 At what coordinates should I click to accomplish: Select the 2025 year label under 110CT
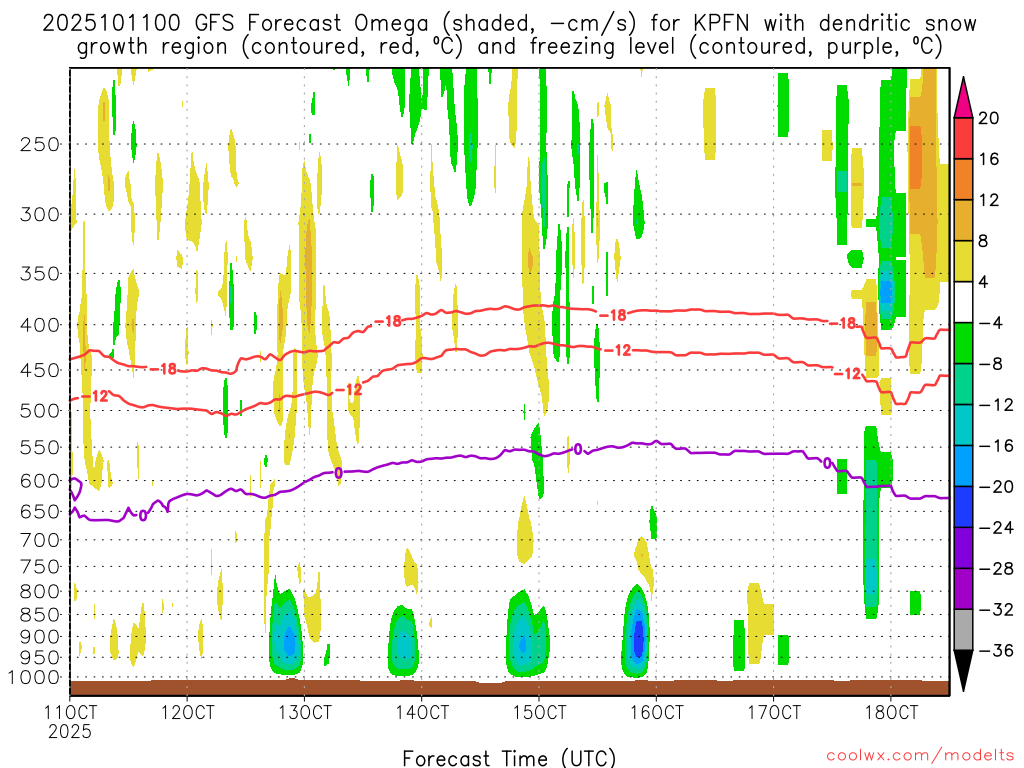70,731
